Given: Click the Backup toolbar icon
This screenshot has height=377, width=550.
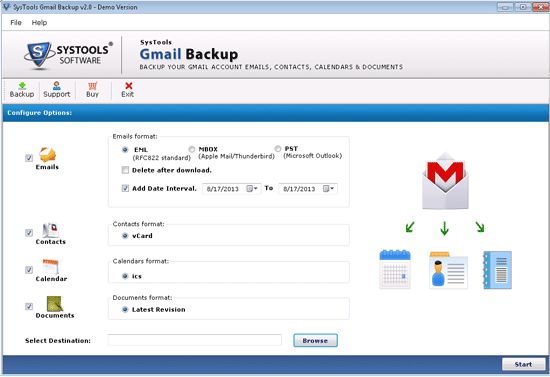Looking at the screenshot, I should pyautogui.click(x=22, y=86).
